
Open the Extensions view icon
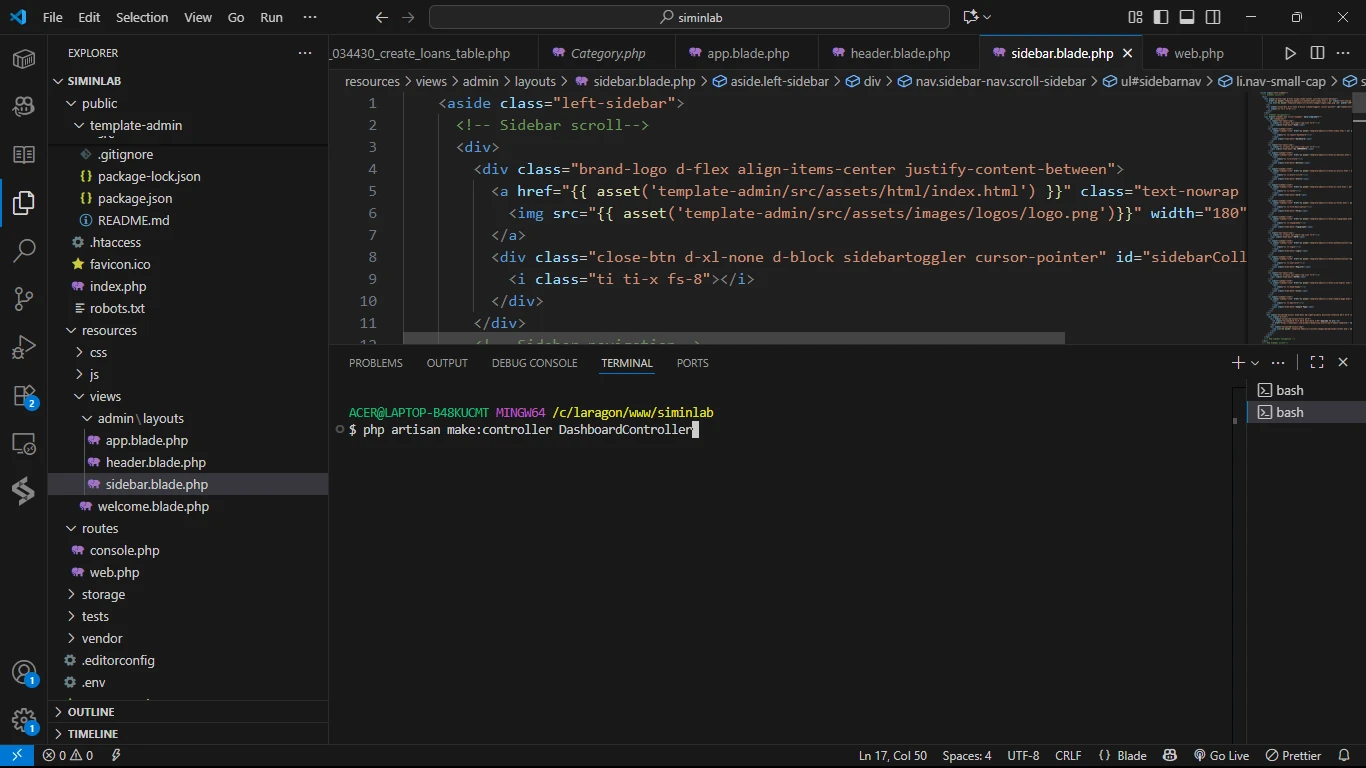24,396
